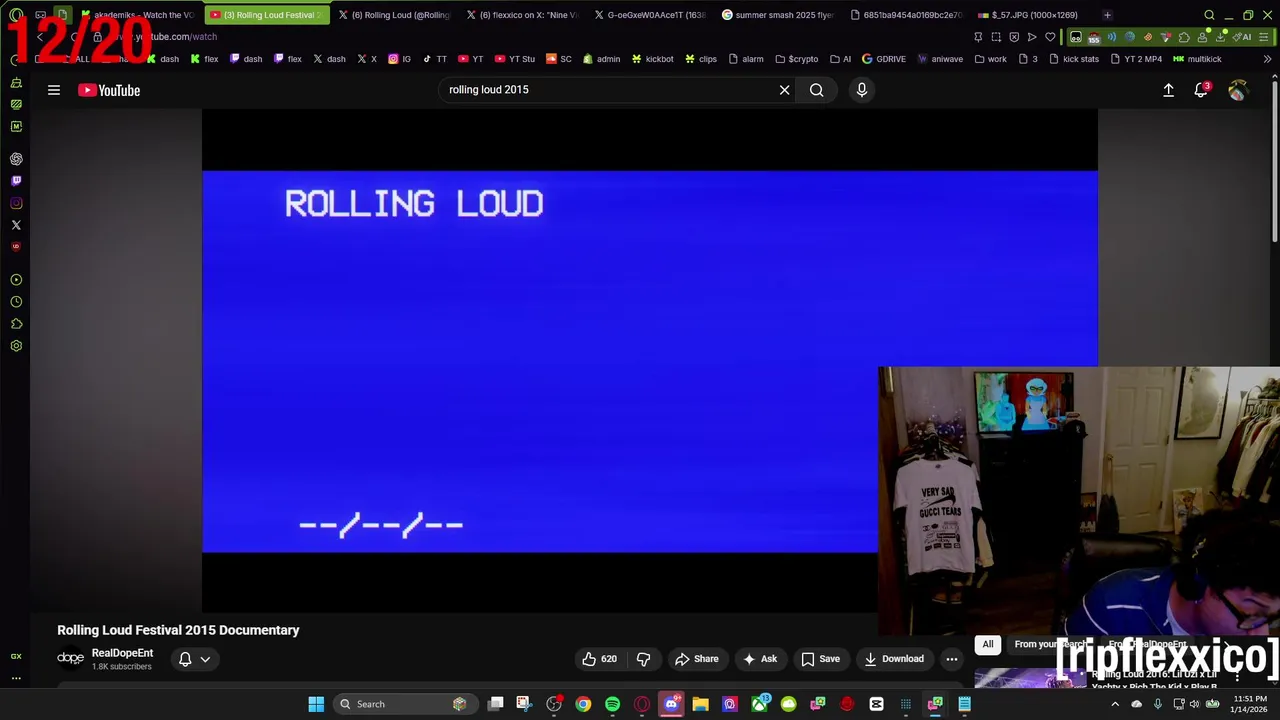This screenshot has width=1280, height=720.
Task: Open X in the Opera sidebar
Action: [16, 225]
